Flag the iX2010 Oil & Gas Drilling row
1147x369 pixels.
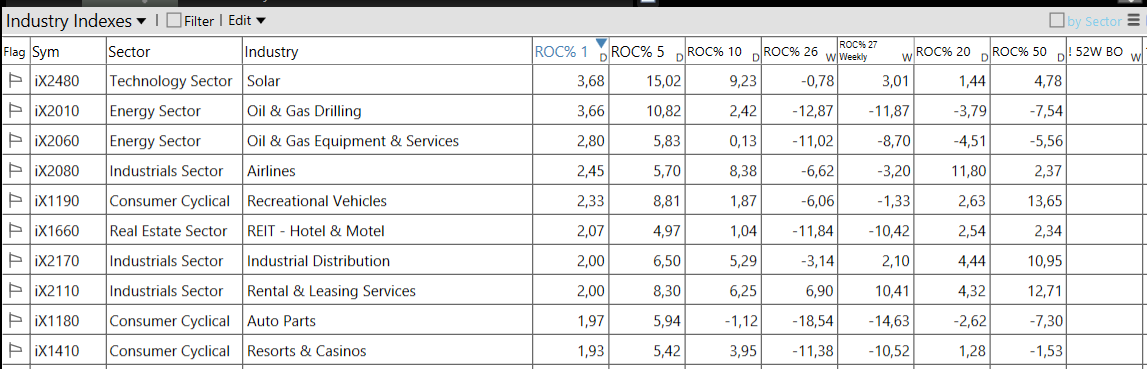tap(15, 111)
